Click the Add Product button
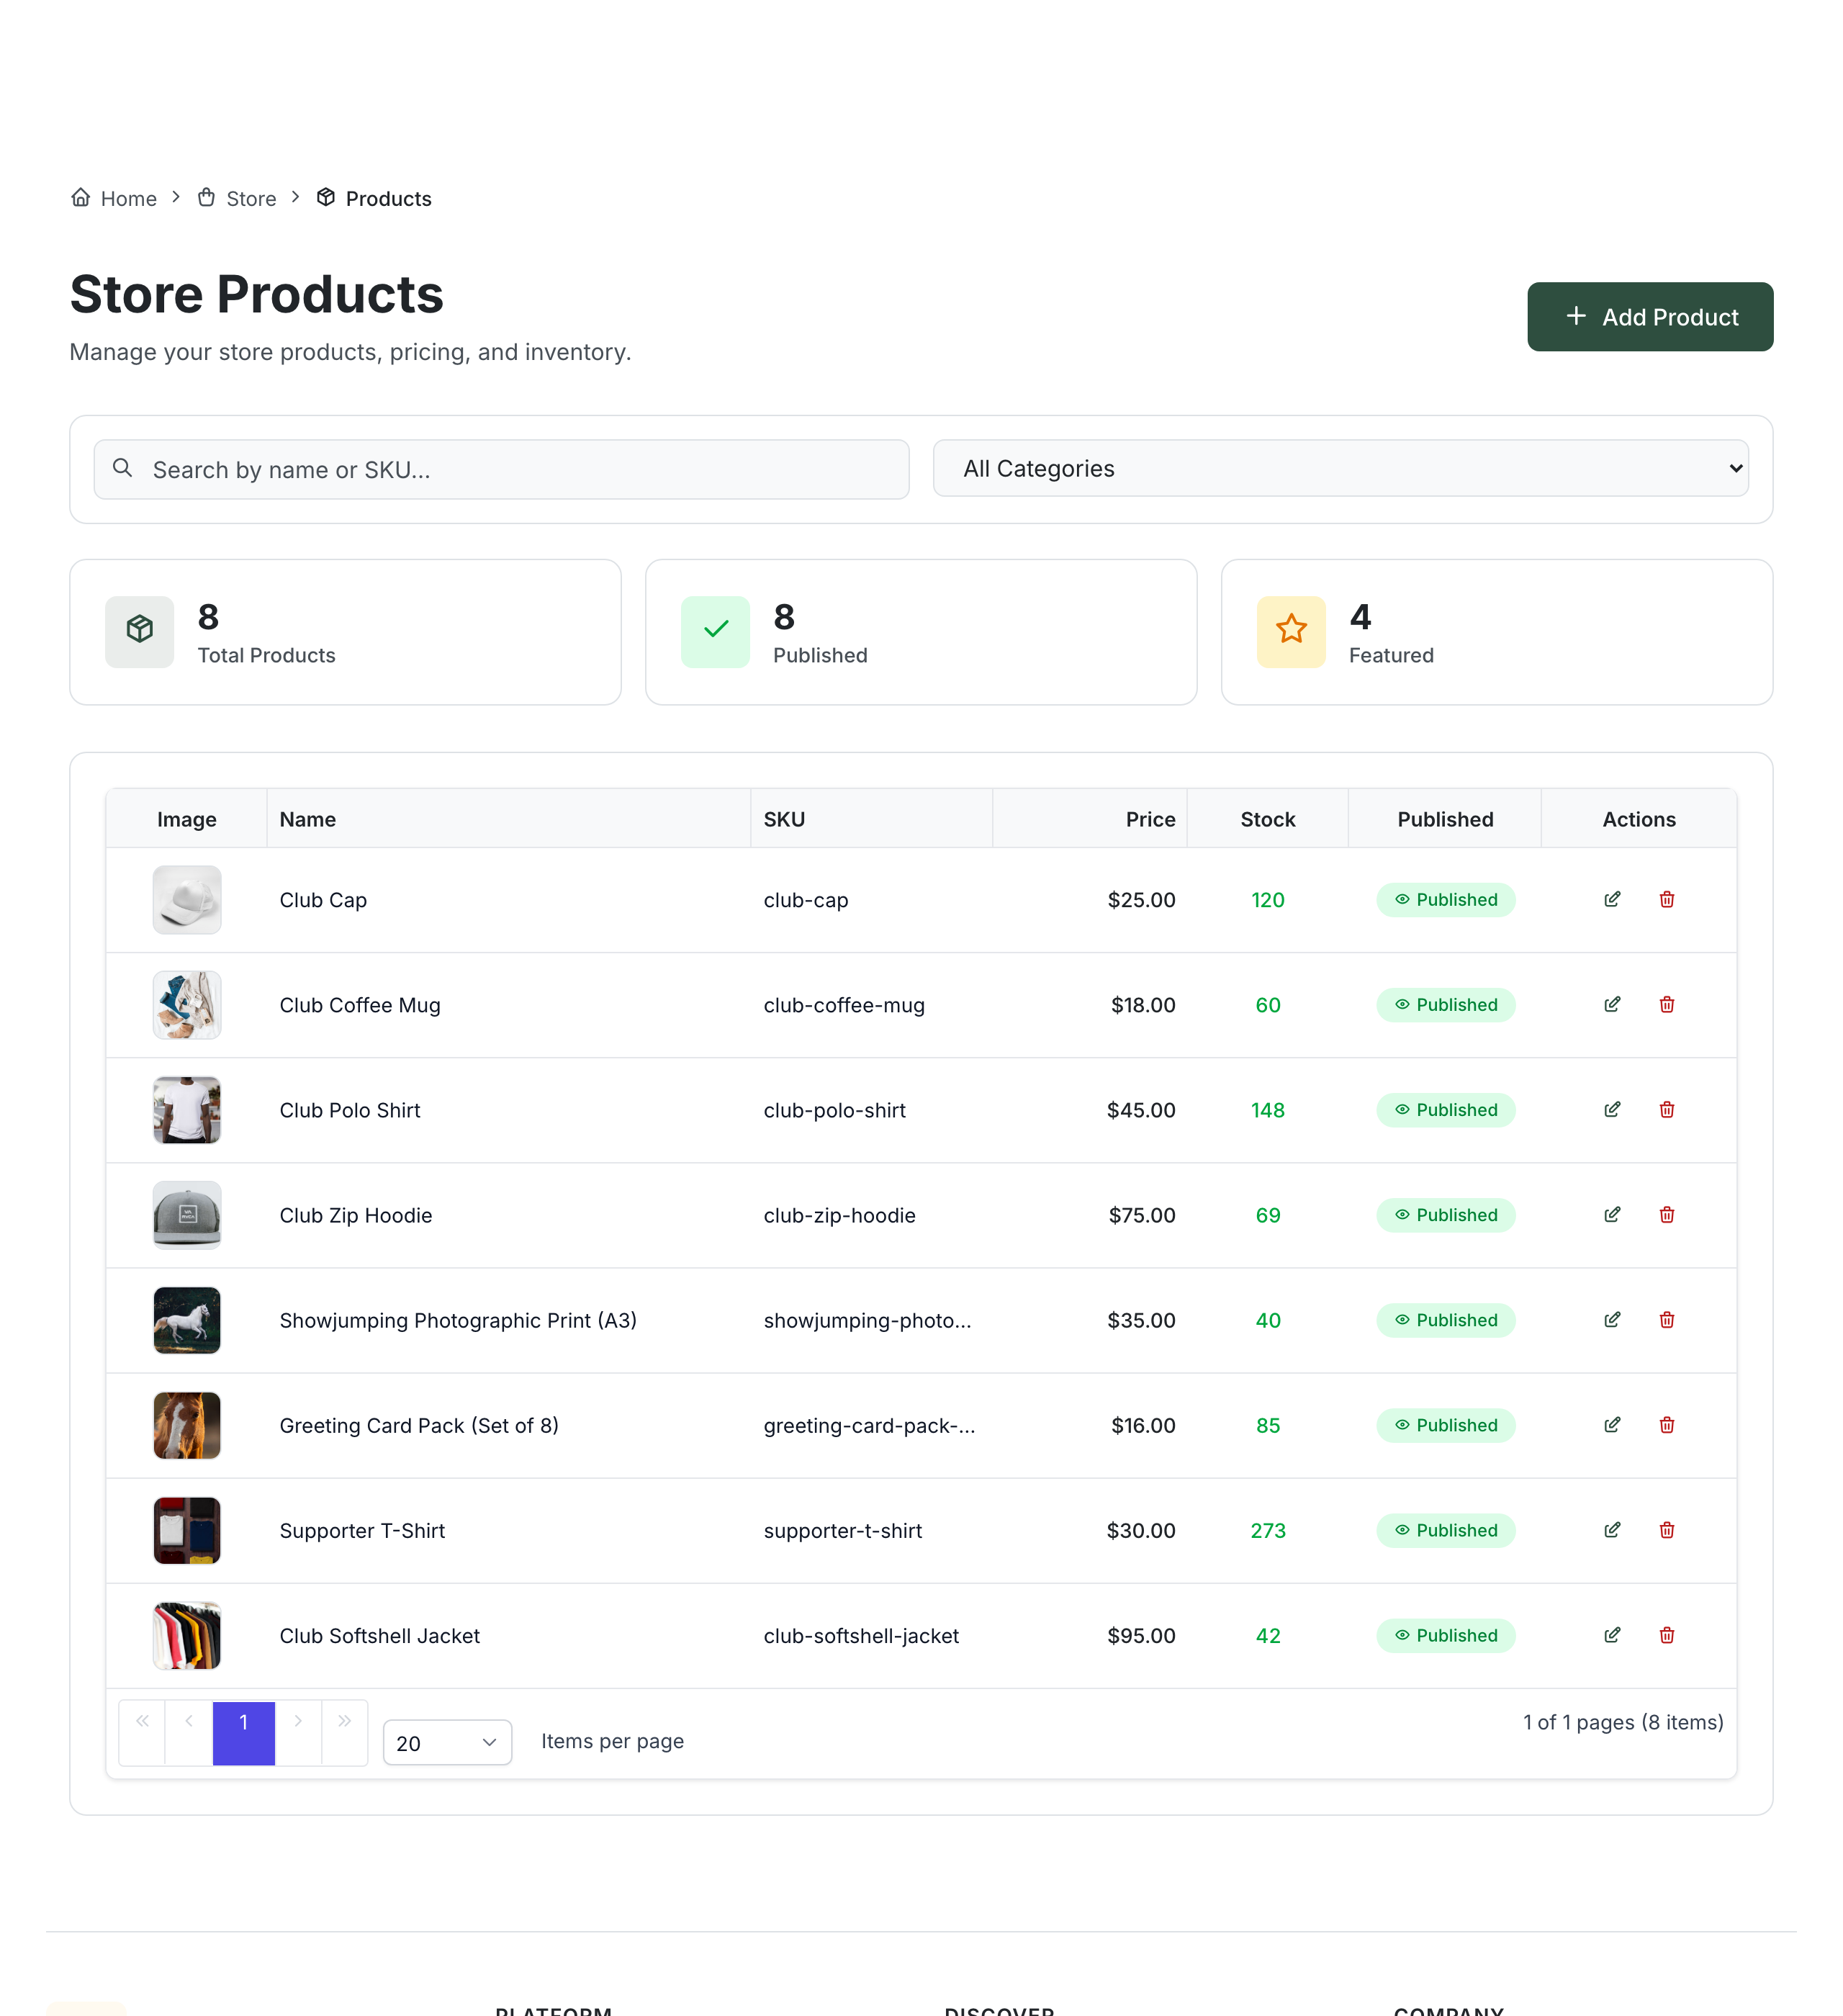Image resolution: width=1843 pixels, height=2016 pixels. click(x=1649, y=316)
